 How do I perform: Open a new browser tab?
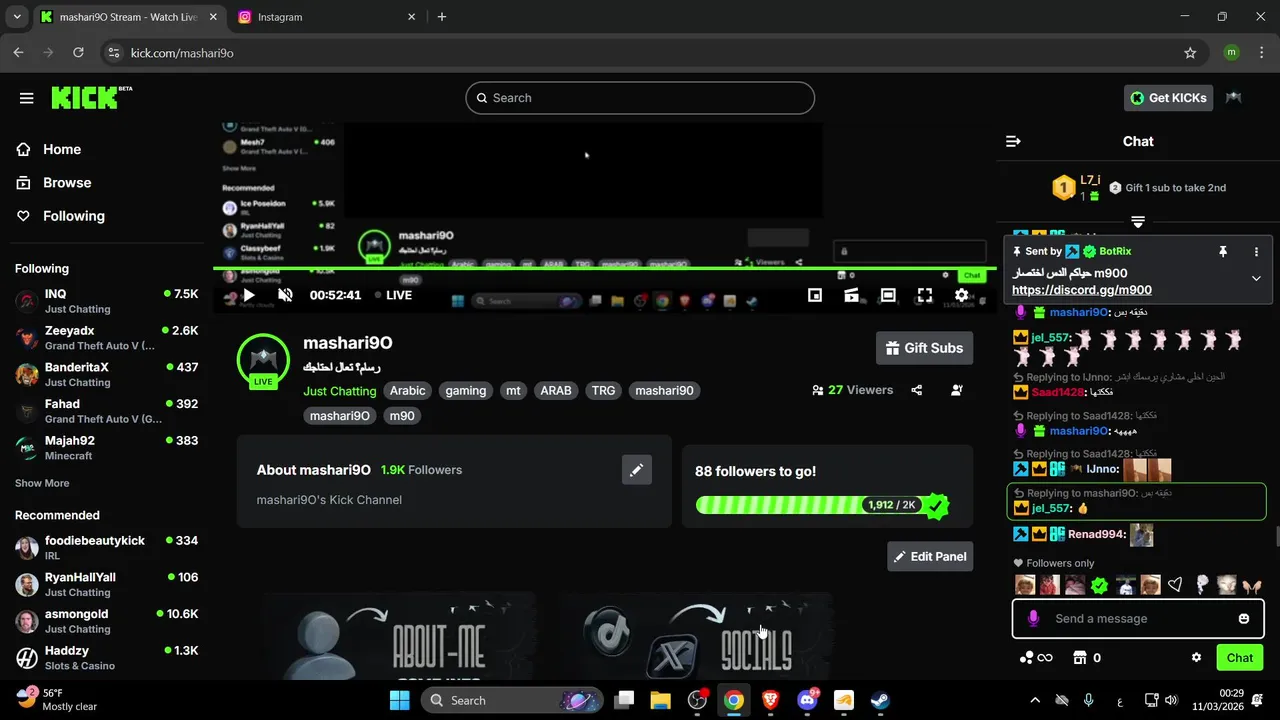pyautogui.click(x=442, y=17)
